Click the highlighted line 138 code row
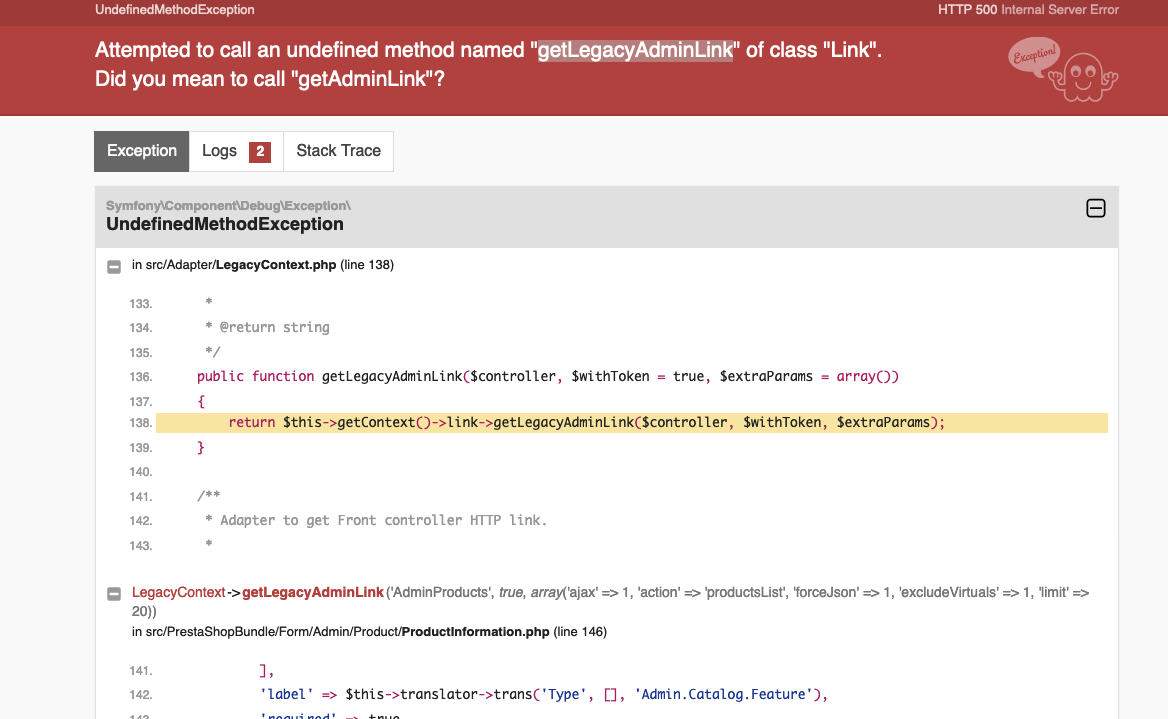The image size is (1168, 719). coord(632,422)
